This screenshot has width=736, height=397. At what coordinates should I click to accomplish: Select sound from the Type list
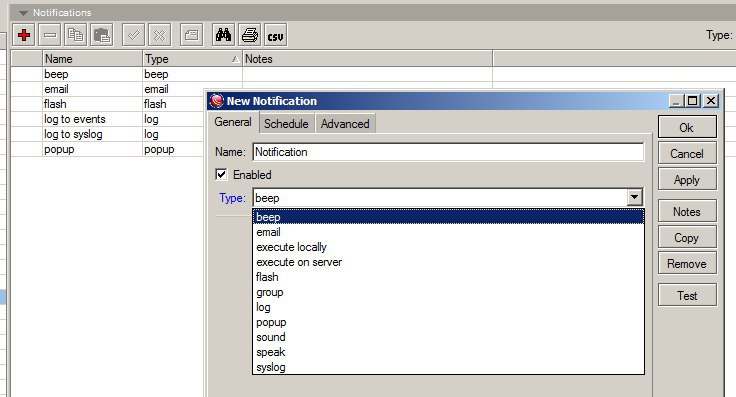(x=448, y=337)
